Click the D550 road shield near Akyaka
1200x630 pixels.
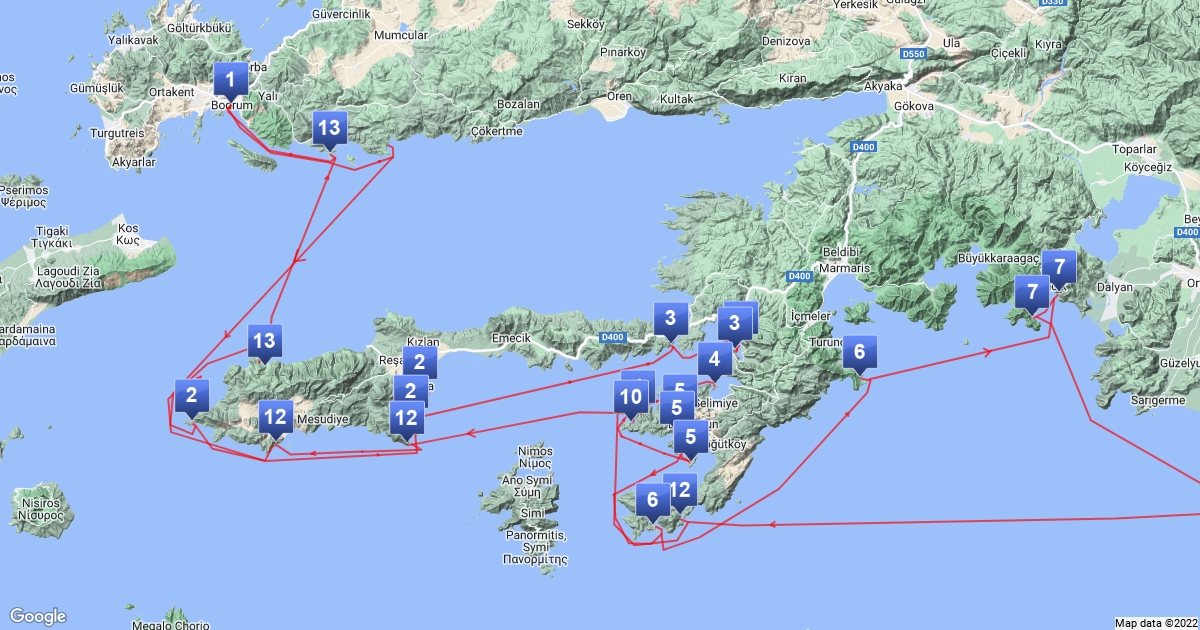point(911,52)
